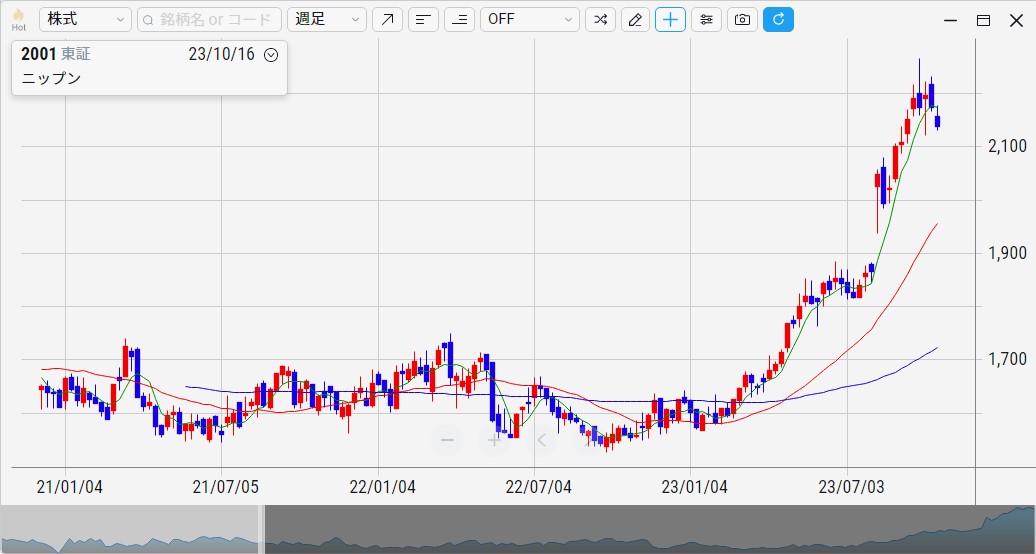
Task: Toggle the crosshair cursor button
Action: [670, 20]
